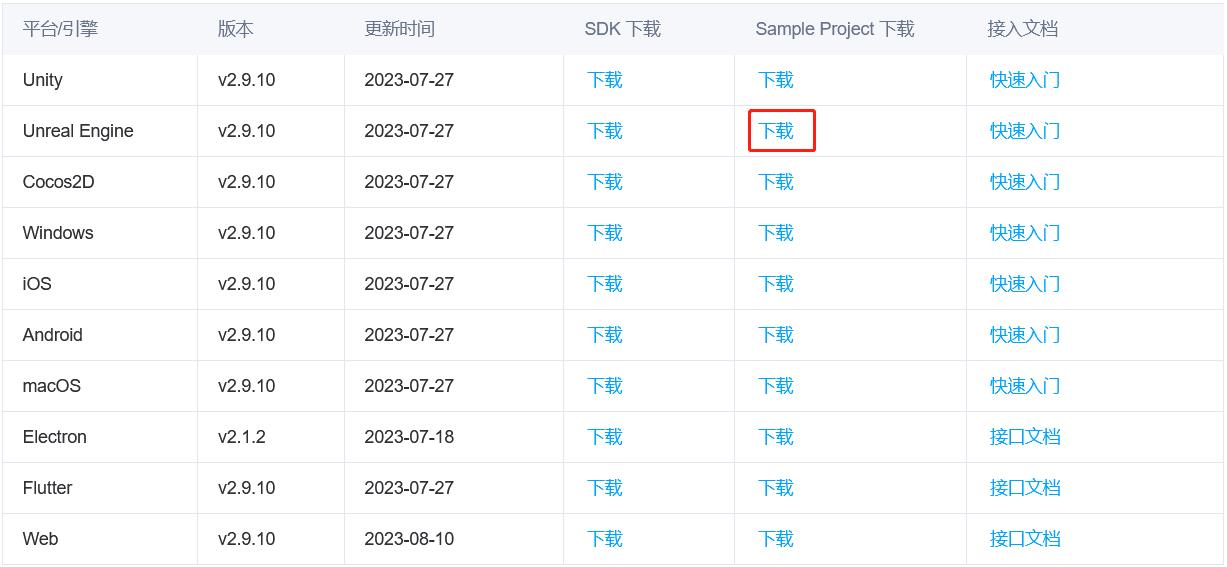Open the Unreal Engine quick start guide
Screen dimensions: 1227x567
coord(1025,131)
